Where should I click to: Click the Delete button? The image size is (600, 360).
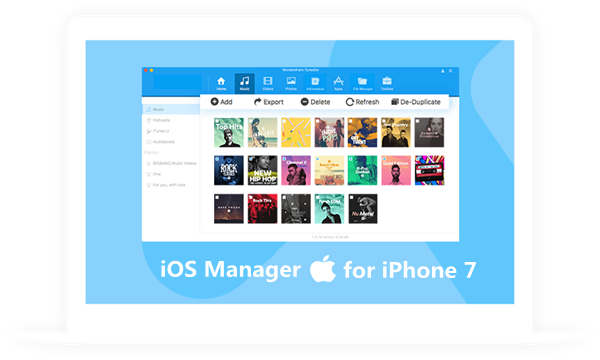pos(315,102)
